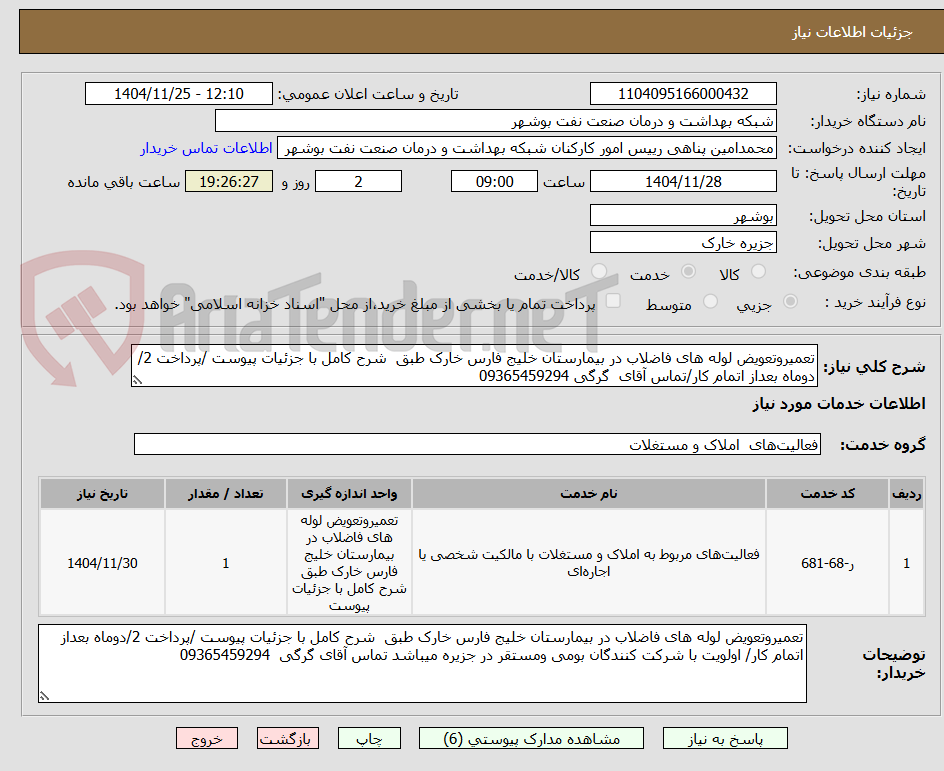Click the 'تعداد / مقدار' column header
Screen dimensions: 944x771
point(226,494)
